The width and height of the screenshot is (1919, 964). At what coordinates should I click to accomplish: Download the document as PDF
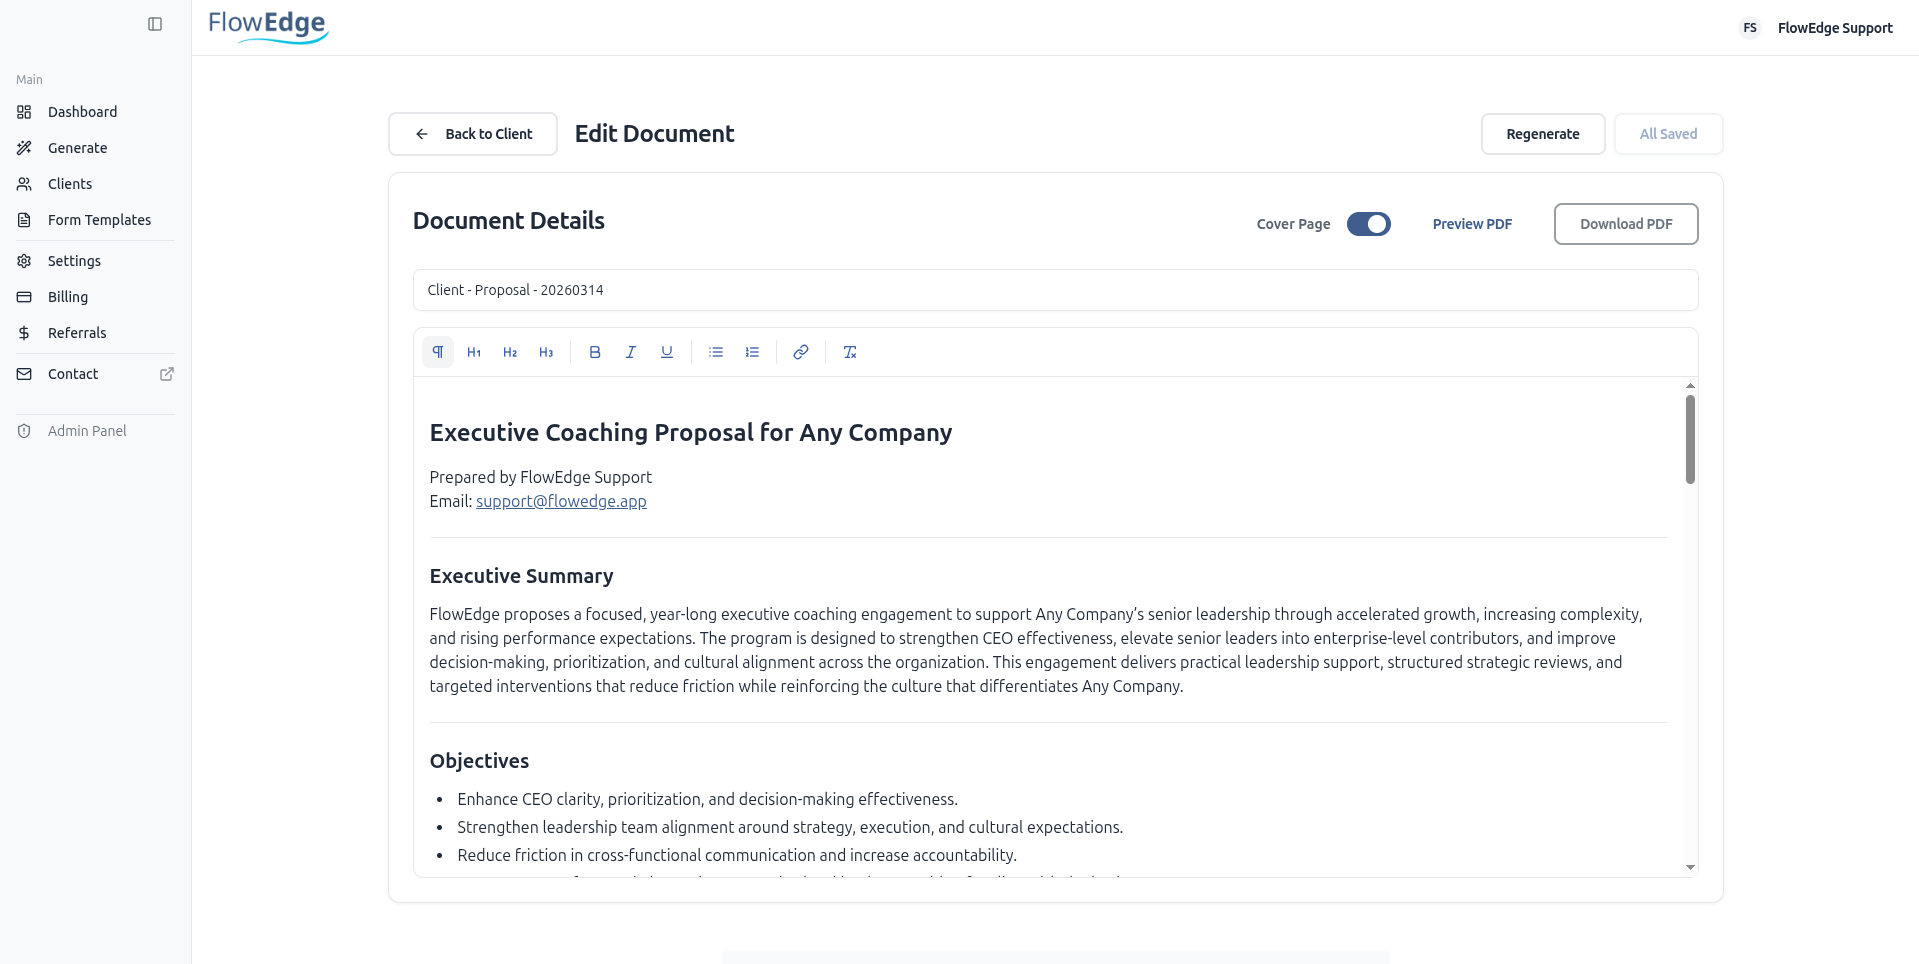(1625, 224)
